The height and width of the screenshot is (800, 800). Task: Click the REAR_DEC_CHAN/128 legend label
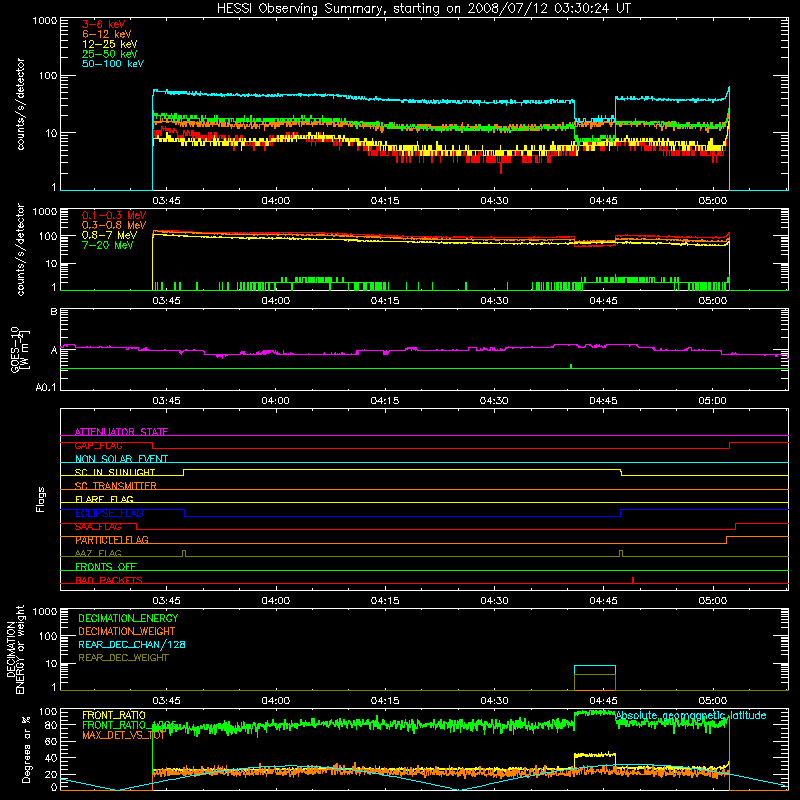132,644
